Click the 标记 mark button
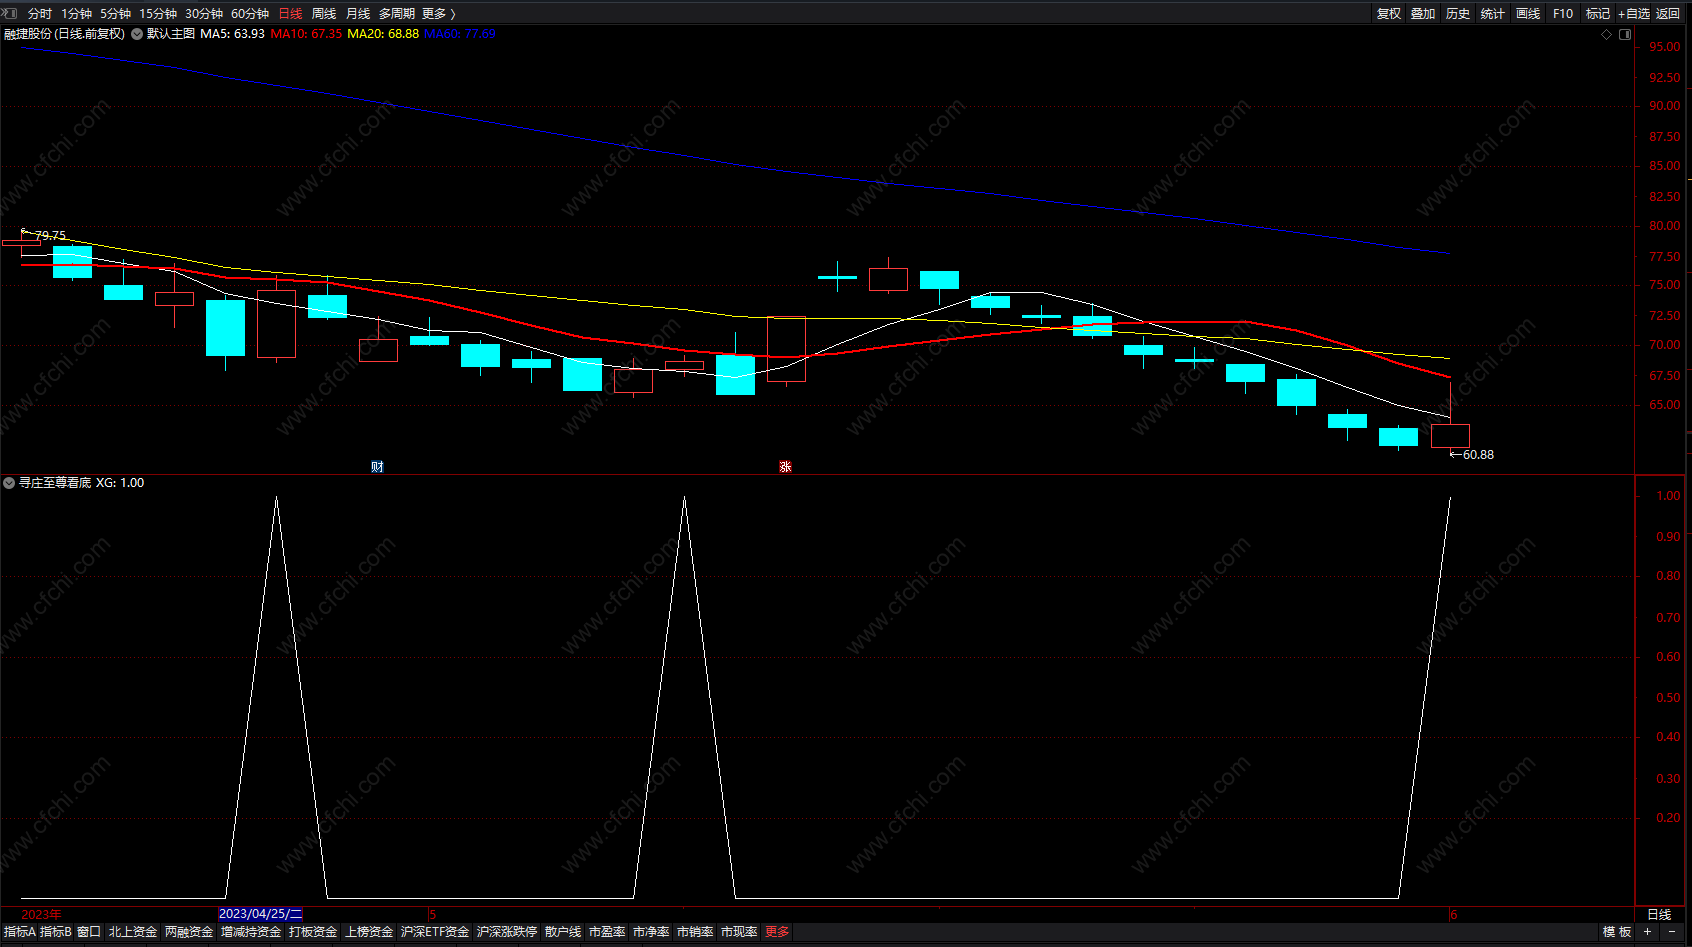The image size is (1692, 947). [1598, 14]
